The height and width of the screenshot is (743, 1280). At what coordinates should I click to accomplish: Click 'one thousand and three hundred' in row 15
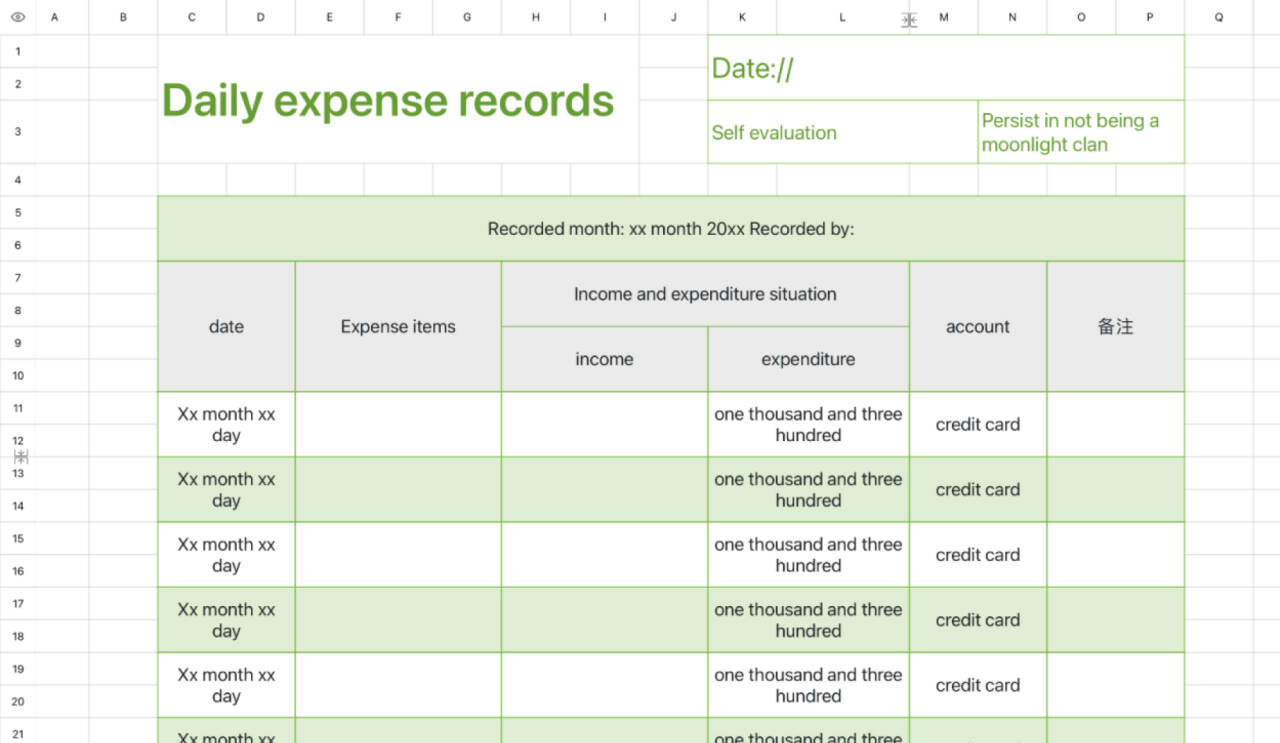coord(808,555)
